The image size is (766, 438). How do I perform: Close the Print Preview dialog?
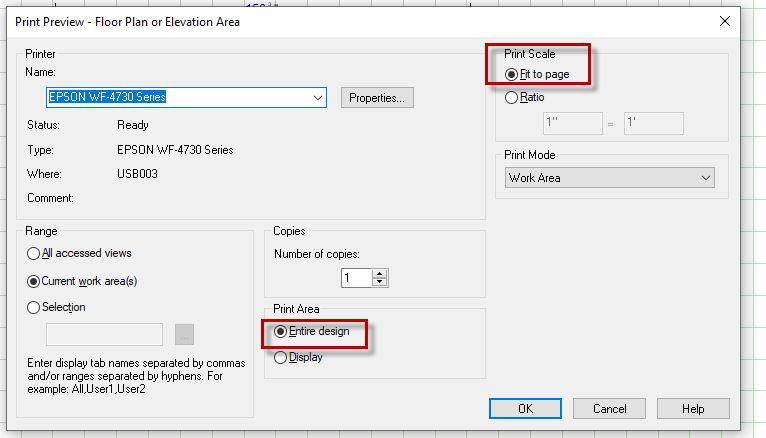[723, 21]
